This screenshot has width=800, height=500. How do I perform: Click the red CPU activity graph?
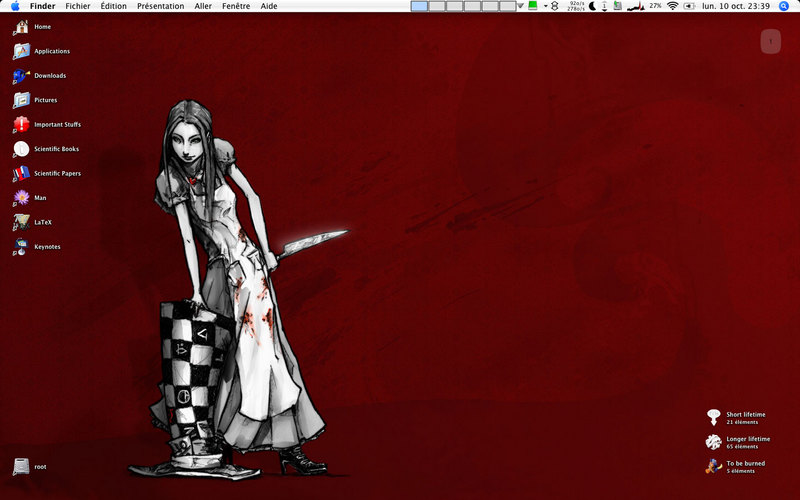pos(636,6)
